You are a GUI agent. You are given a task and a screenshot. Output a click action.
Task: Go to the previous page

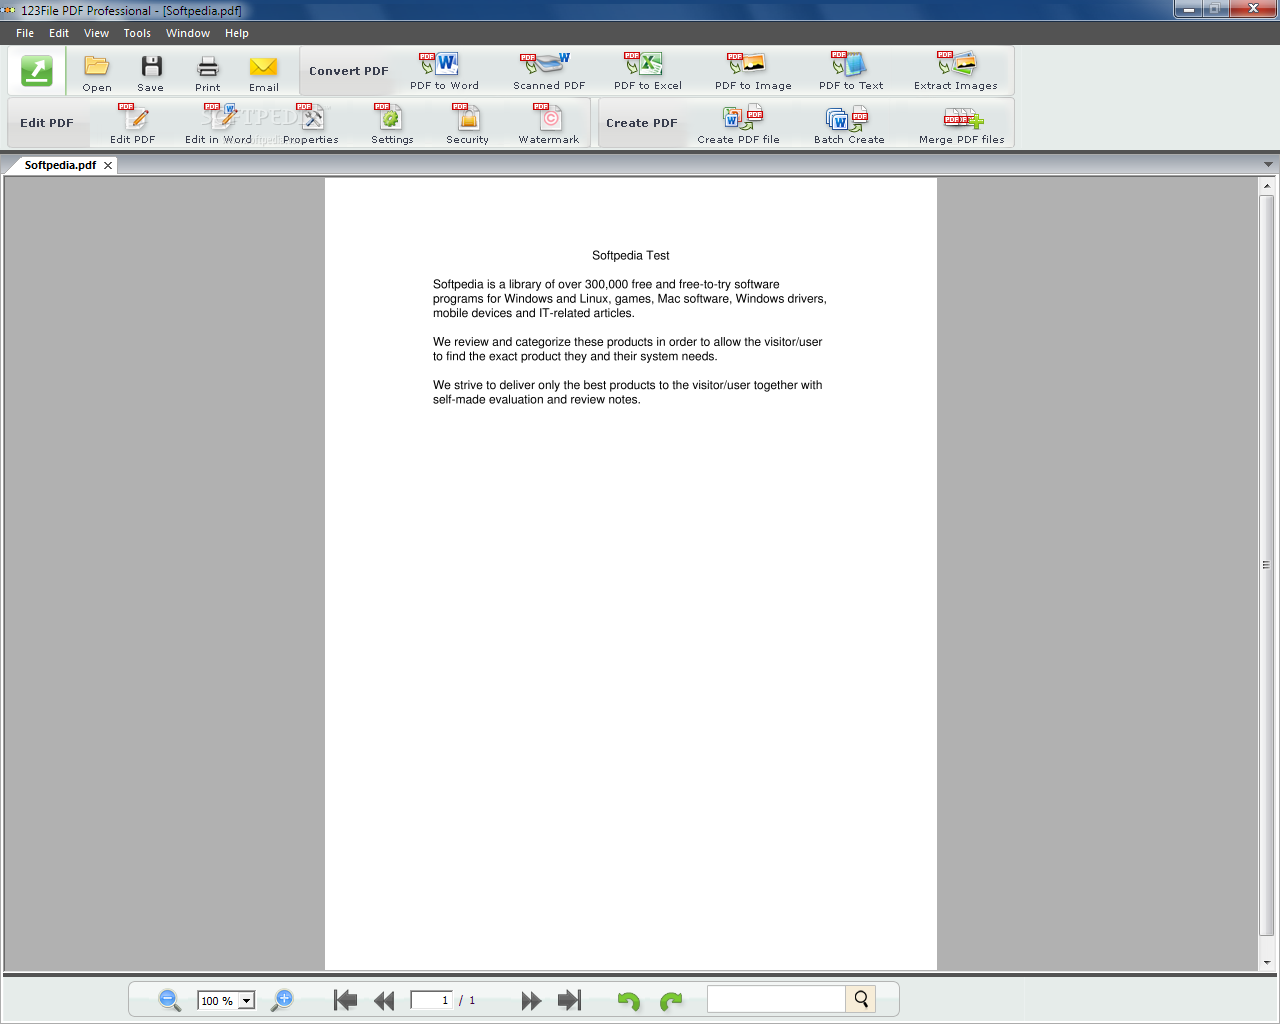point(384,1000)
